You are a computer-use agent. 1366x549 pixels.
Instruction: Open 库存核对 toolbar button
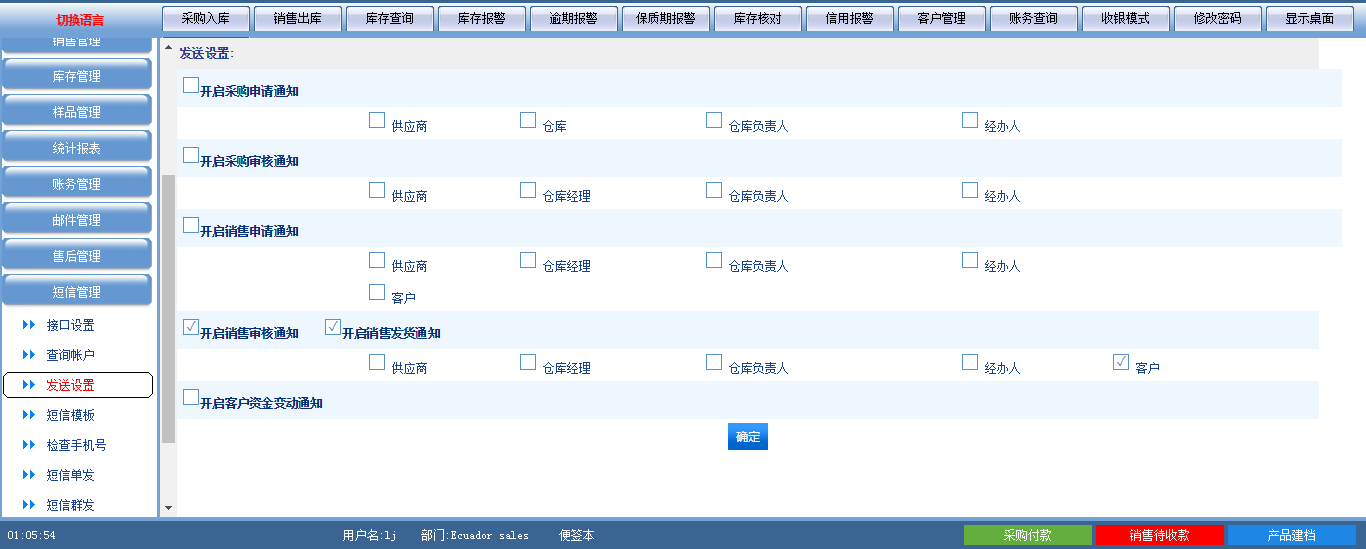[x=758, y=19]
